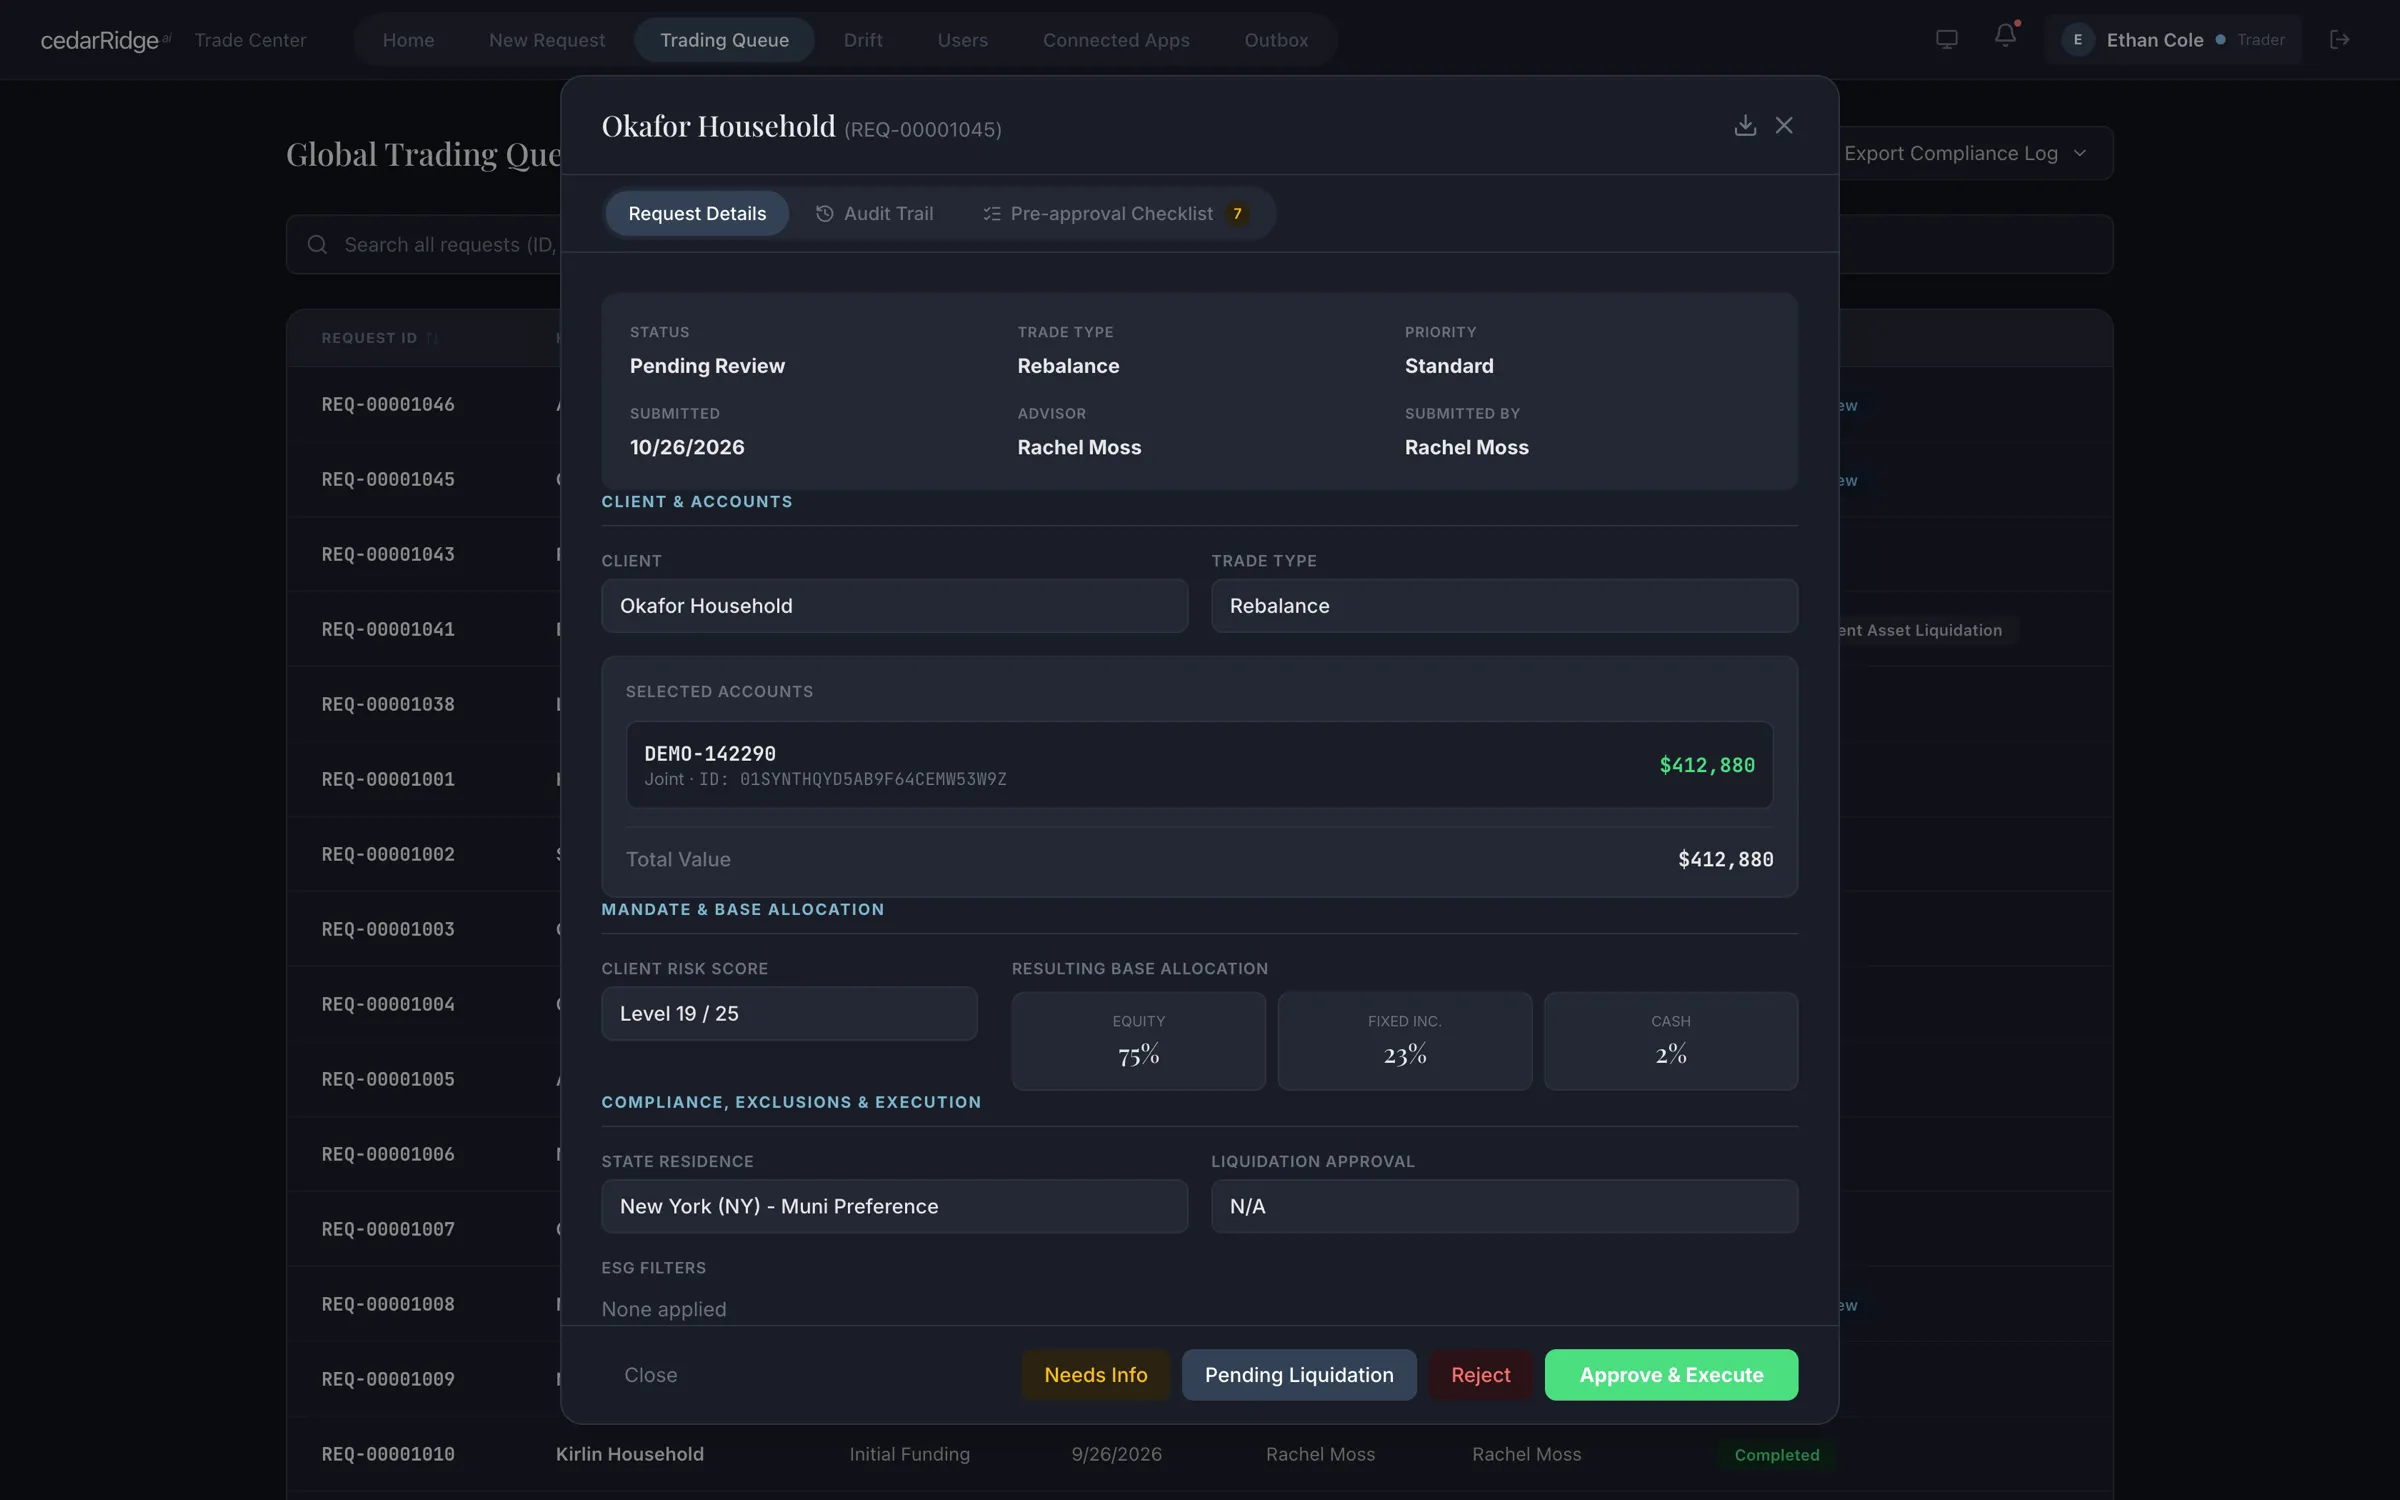Screen dimensions: 2400x1500
Task: Open Connected Apps page
Action: [x=1116, y=39]
